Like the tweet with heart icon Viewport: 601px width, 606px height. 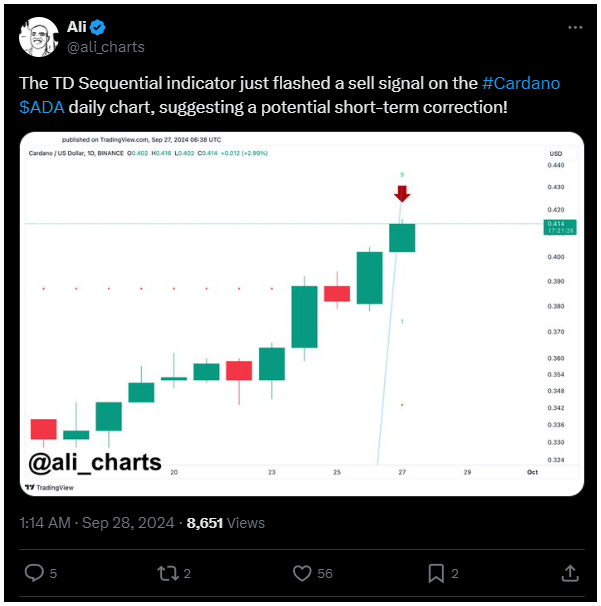(x=303, y=573)
